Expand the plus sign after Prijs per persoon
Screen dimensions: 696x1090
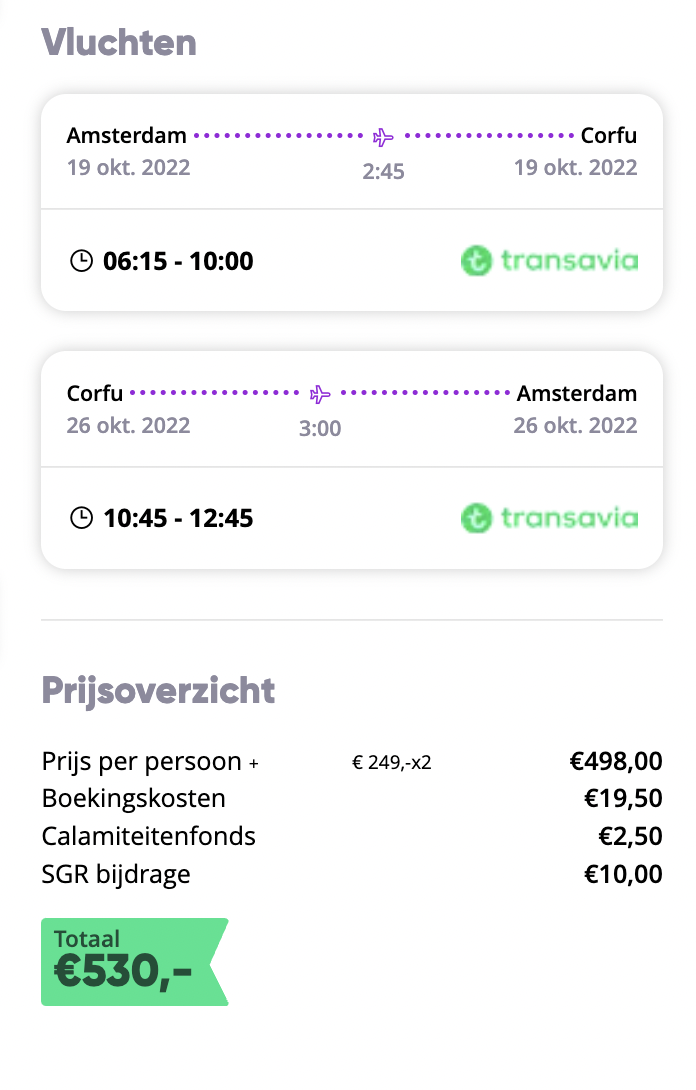click(x=254, y=763)
